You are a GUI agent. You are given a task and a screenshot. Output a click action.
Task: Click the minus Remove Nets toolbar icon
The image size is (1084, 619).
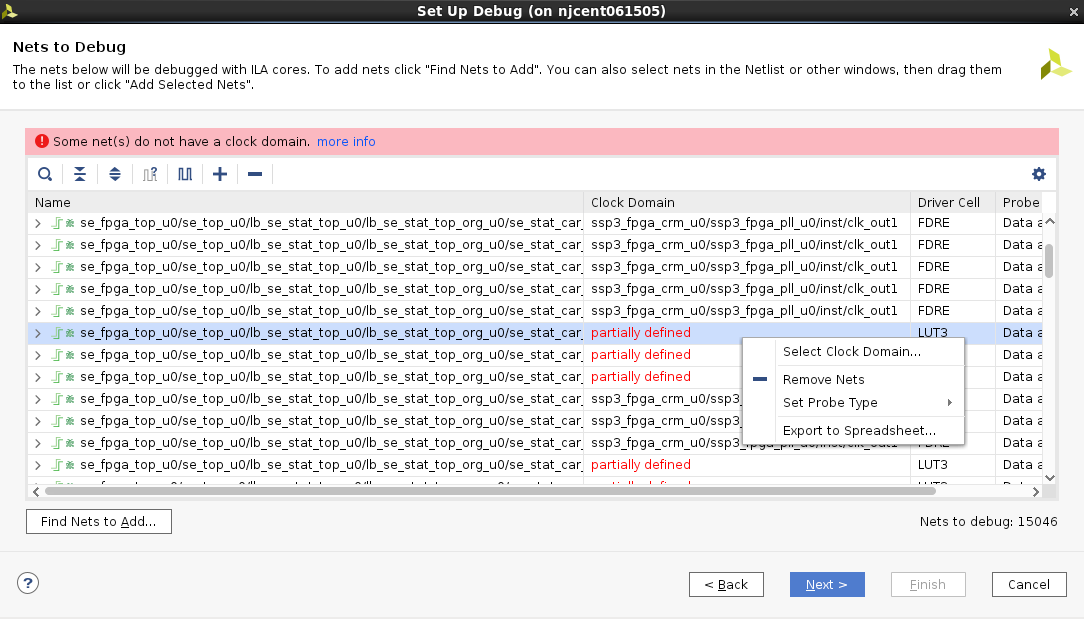tap(255, 174)
